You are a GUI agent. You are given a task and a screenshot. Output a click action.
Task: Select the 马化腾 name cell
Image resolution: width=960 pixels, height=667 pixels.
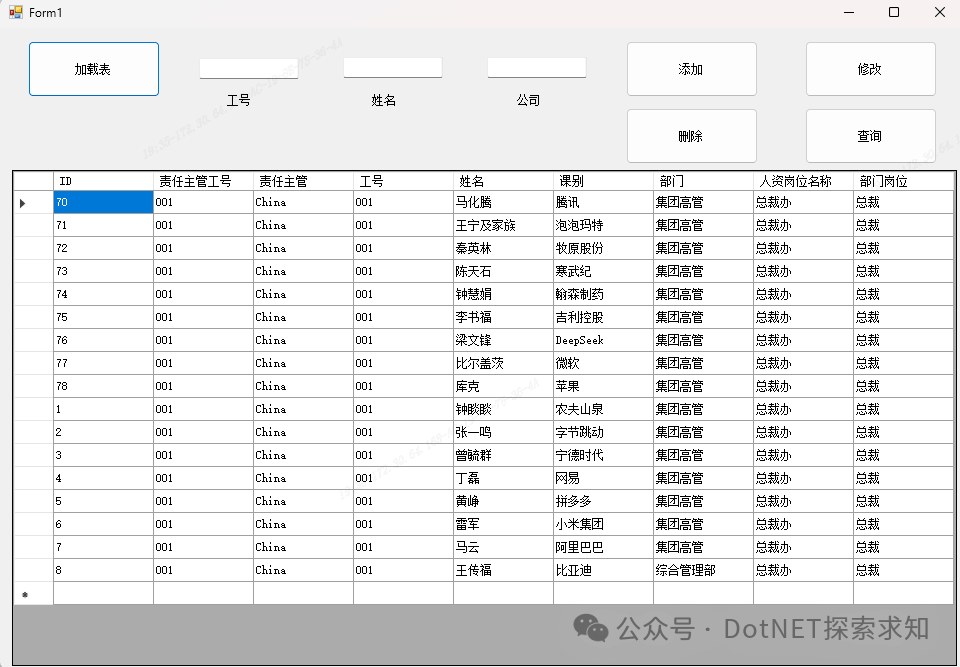503,202
